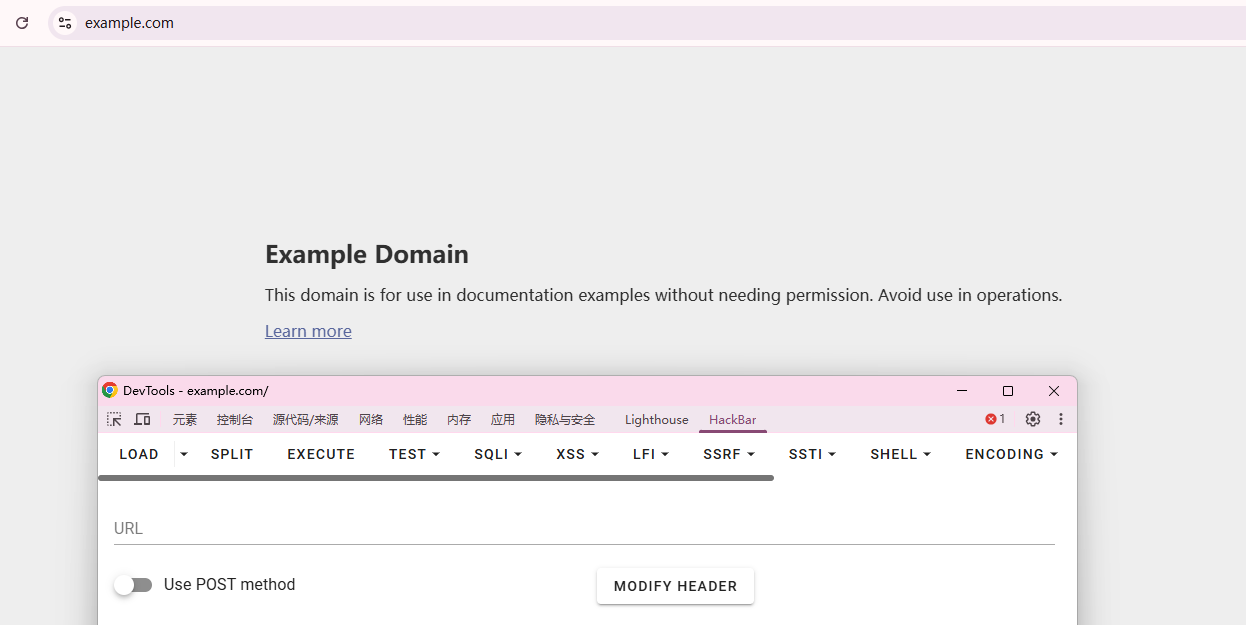Switch to the Lighthouse tab

click(657, 420)
